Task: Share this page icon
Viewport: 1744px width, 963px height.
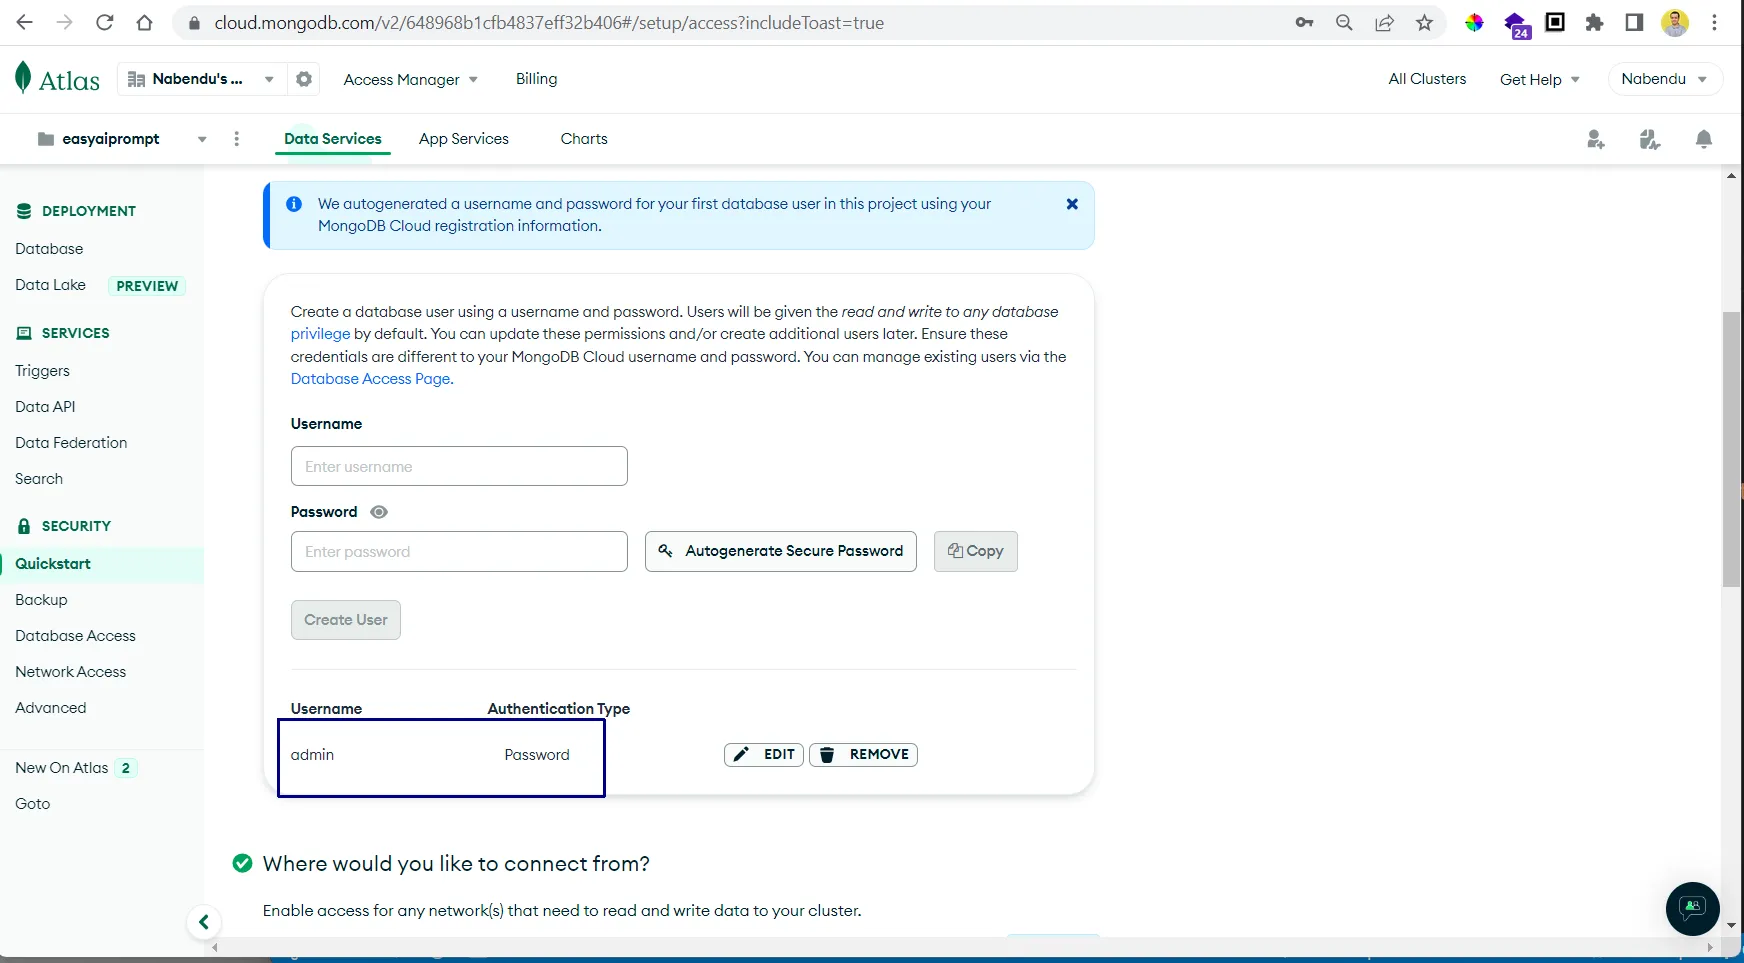Action: (x=1384, y=22)
